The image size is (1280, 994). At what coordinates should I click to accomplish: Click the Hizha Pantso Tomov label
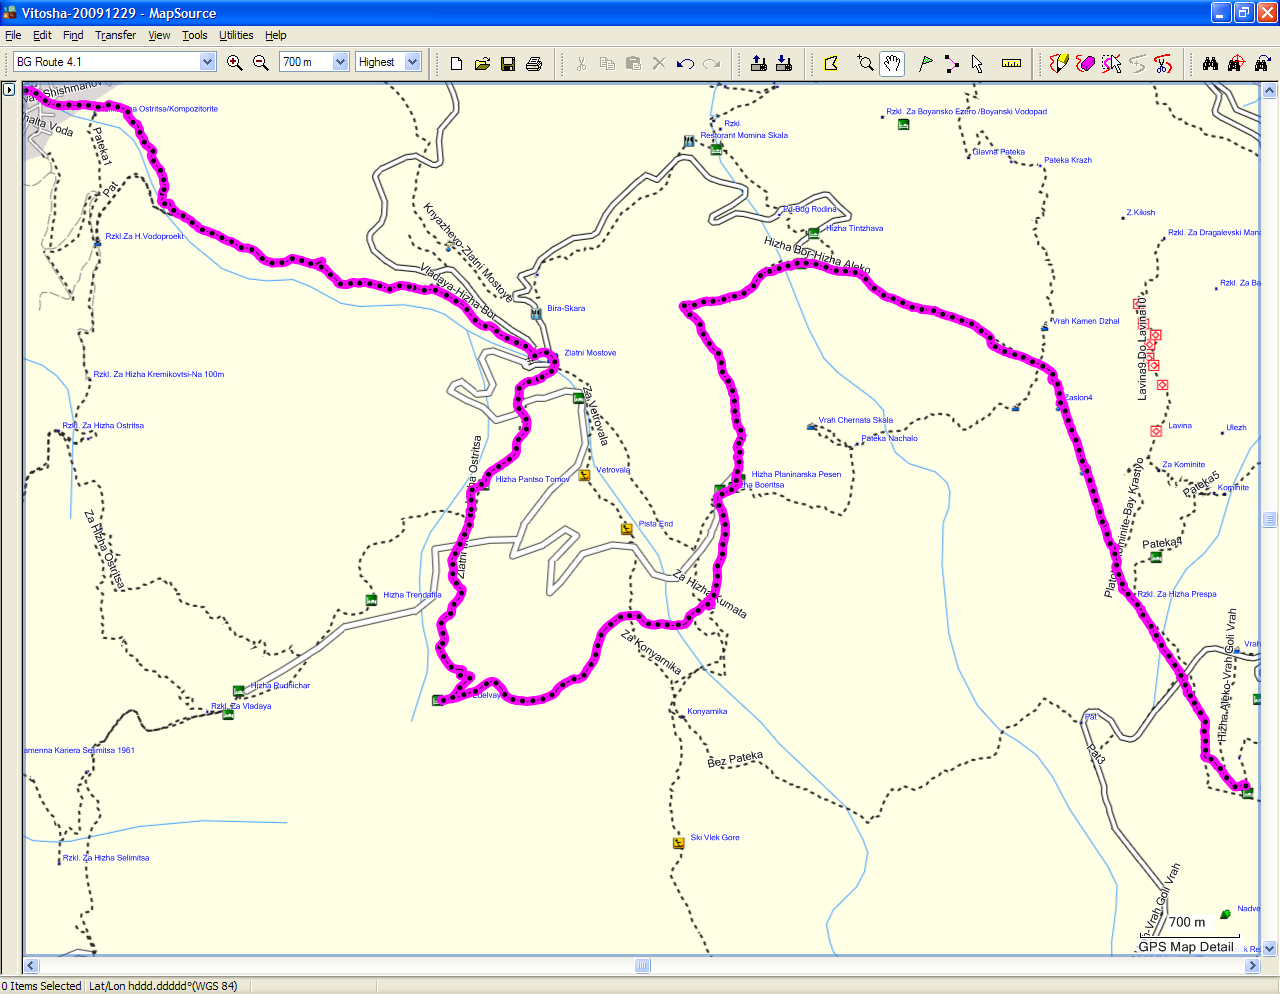tap(532, 479)
